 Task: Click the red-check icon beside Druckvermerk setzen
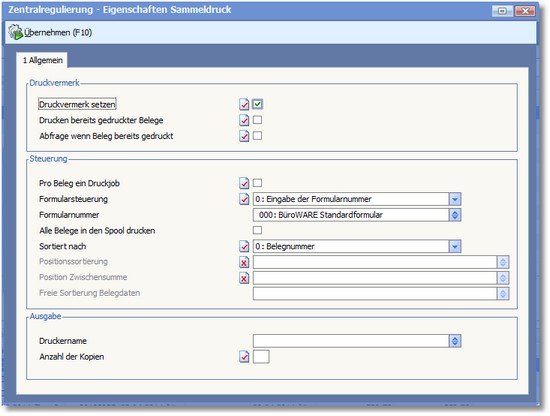(244, 104)
